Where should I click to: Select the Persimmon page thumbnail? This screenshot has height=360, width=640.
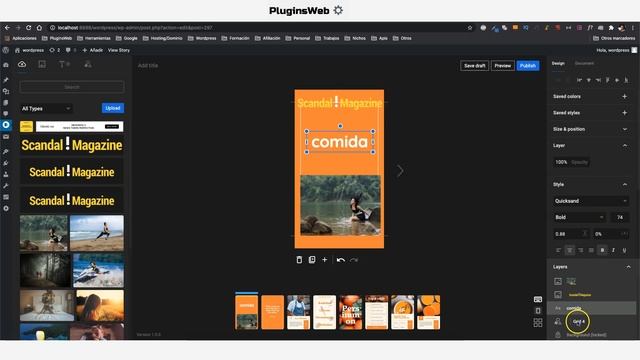click(x=351, y=312)
